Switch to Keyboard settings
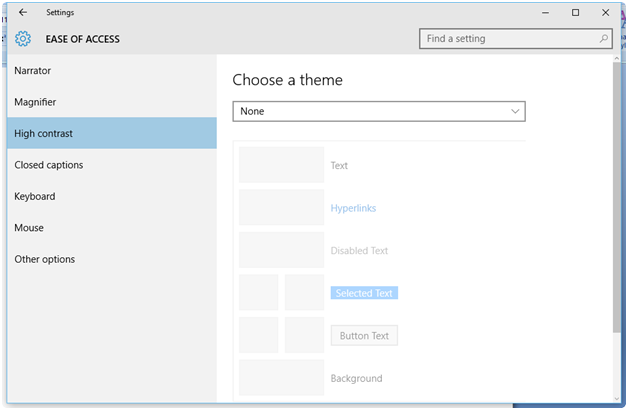The width and height of the screenshot is (628, 410). pyautogui.click(x=35, y=196)
